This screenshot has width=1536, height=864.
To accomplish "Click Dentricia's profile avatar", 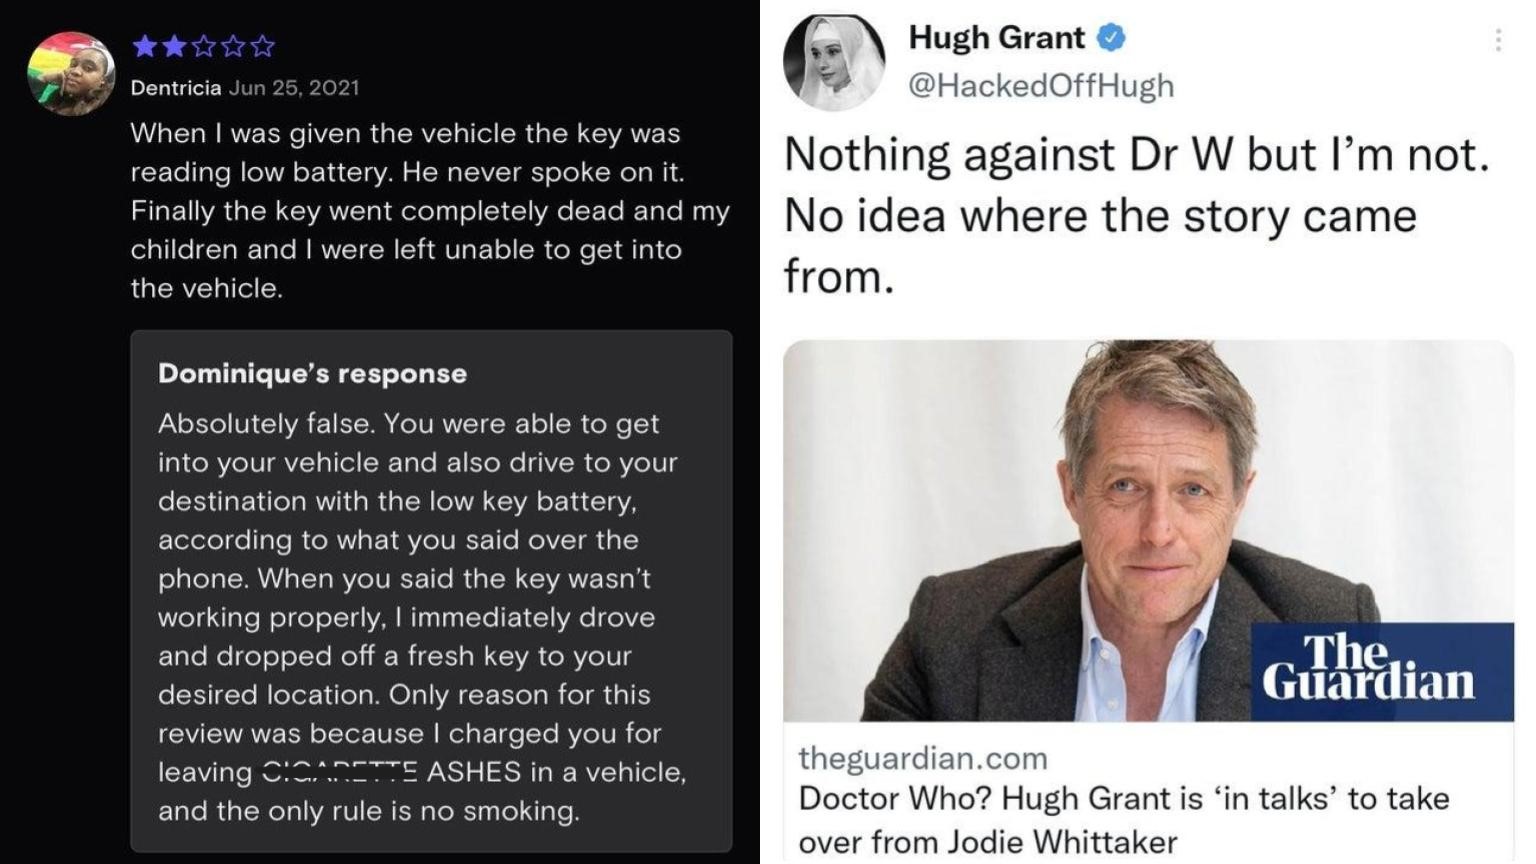I will point(71,73).
